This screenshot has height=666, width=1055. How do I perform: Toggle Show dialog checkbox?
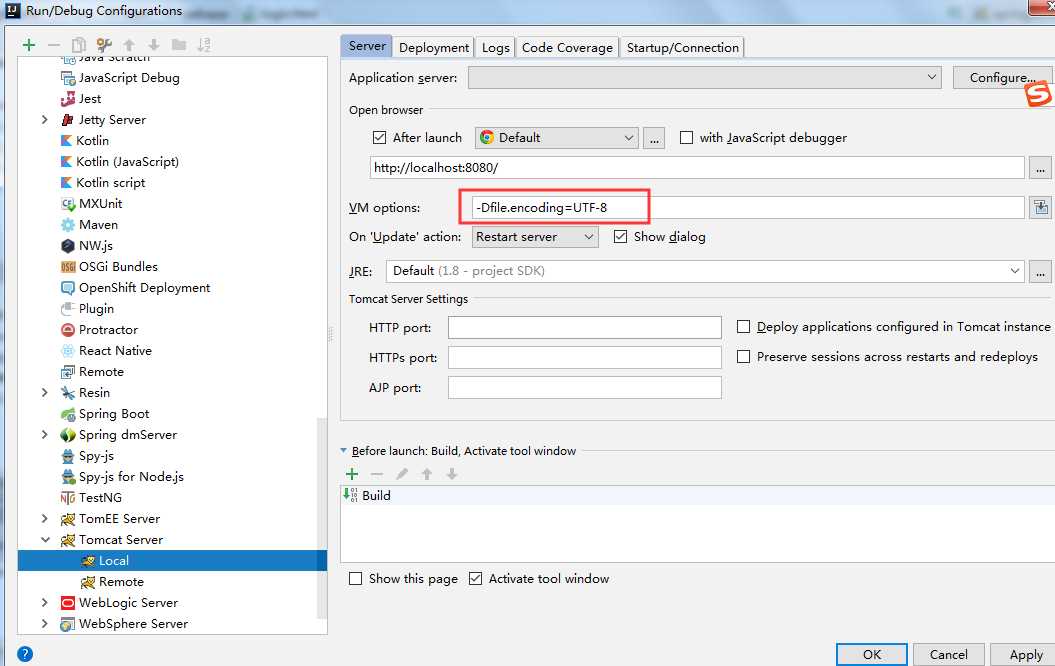click(x=620, y=237)
